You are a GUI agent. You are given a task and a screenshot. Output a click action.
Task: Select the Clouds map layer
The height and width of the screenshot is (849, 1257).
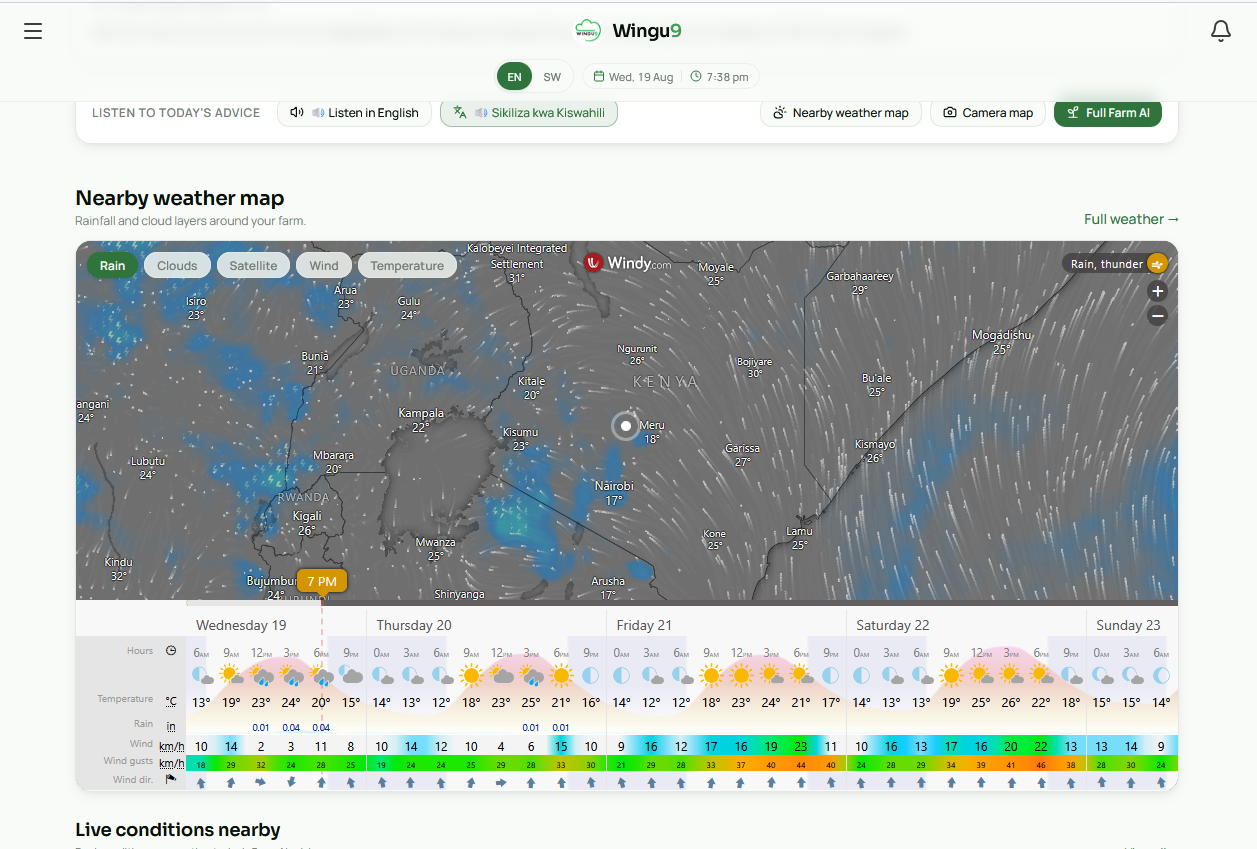pyautogui.click(x=177, y=265)
